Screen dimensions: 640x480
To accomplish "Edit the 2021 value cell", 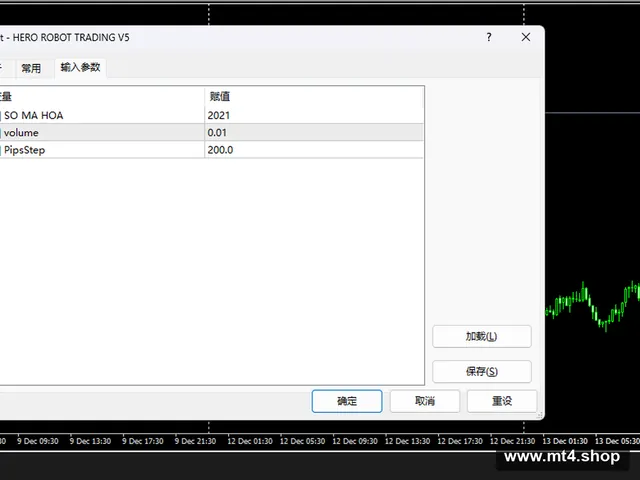I will pos(314,116).
